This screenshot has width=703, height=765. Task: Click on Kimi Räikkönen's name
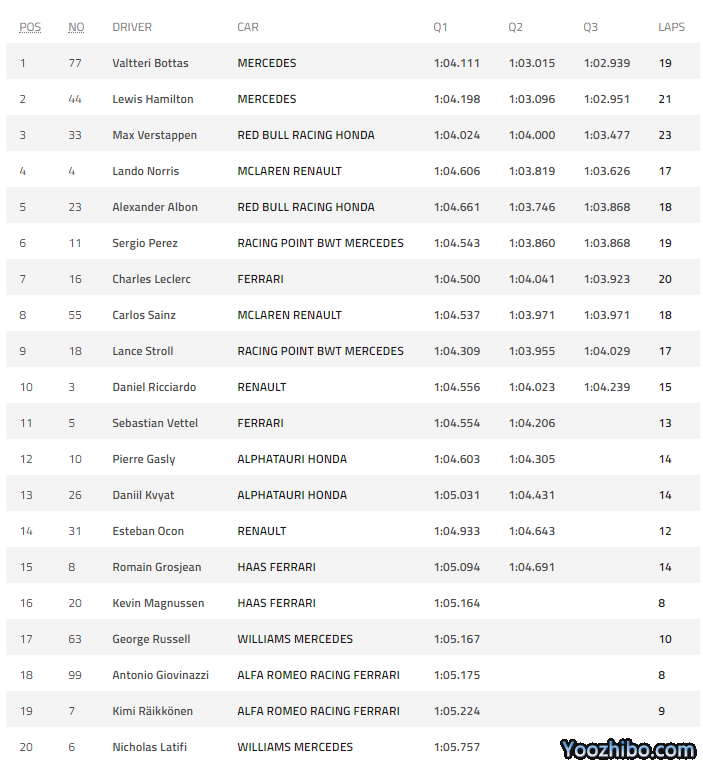152,711
